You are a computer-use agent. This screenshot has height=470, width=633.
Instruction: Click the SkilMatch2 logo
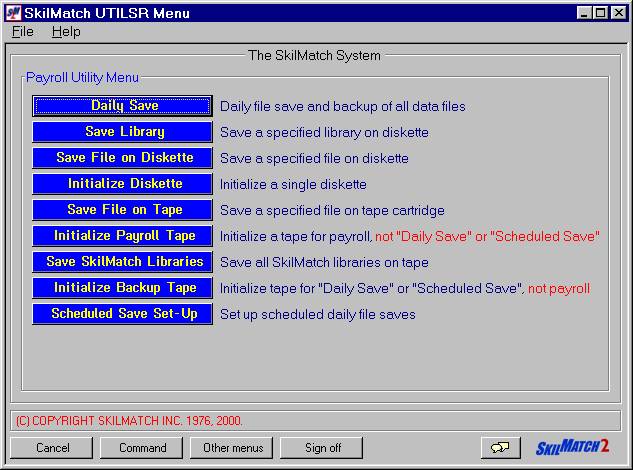(572, 447)
